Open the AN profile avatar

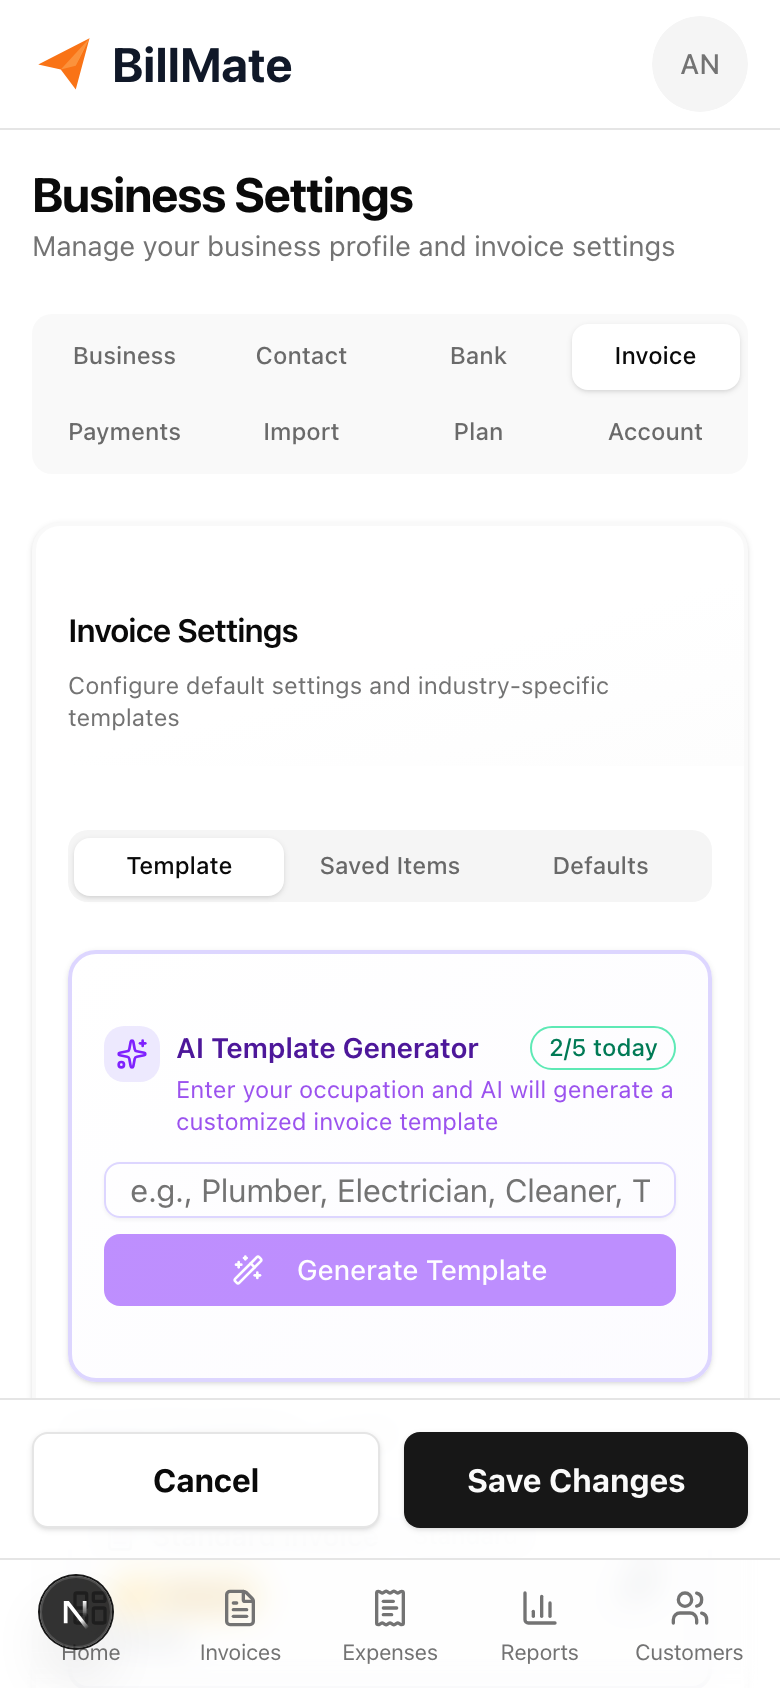point(699,63)
